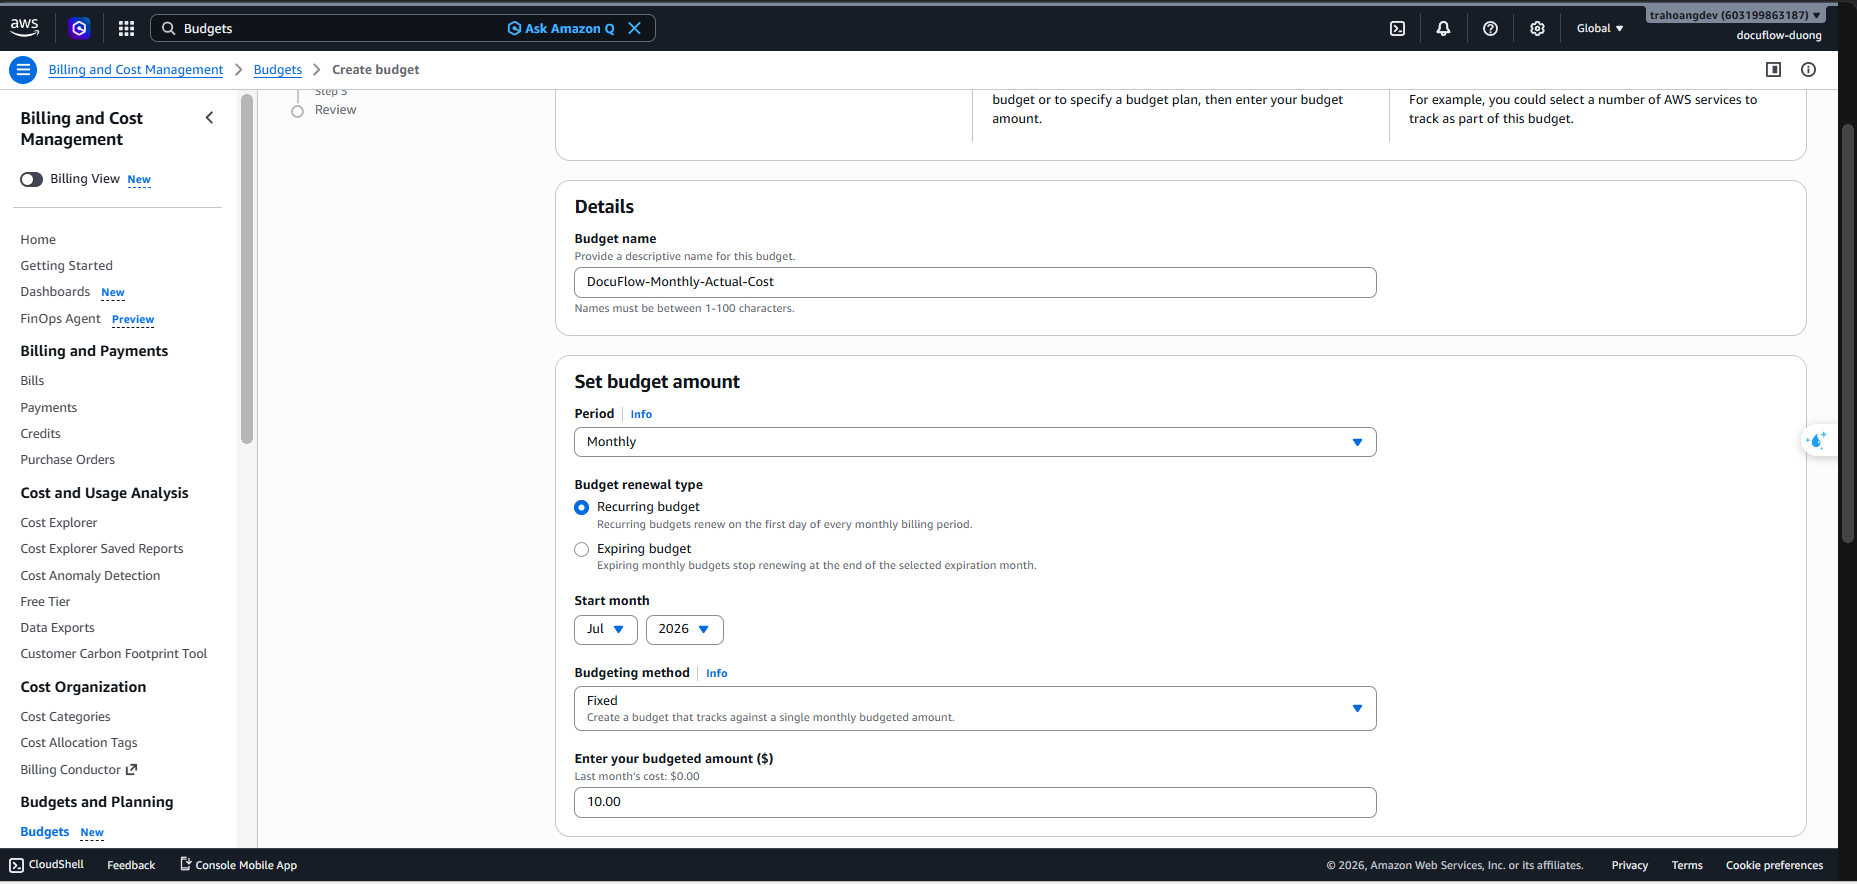1857x884 pixels.
Task: Clear the Budgets search text
Action: coord(634,28)
